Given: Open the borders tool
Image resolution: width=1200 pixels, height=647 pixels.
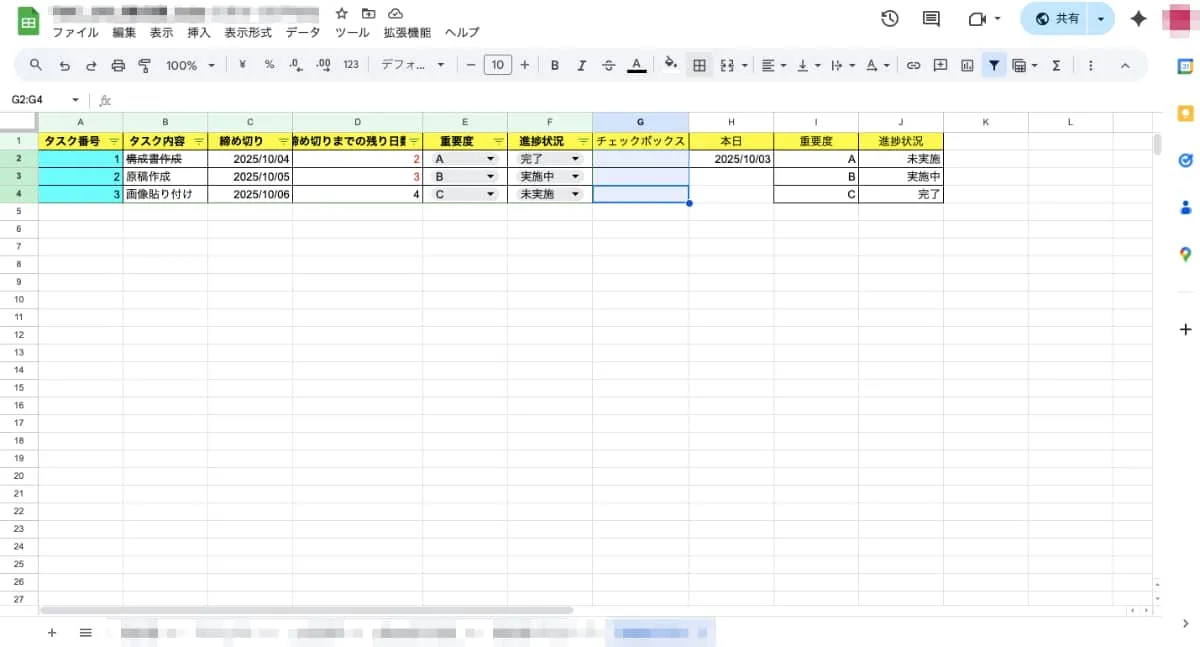Looking at the screenshot, I should click(x=700, y=65).
